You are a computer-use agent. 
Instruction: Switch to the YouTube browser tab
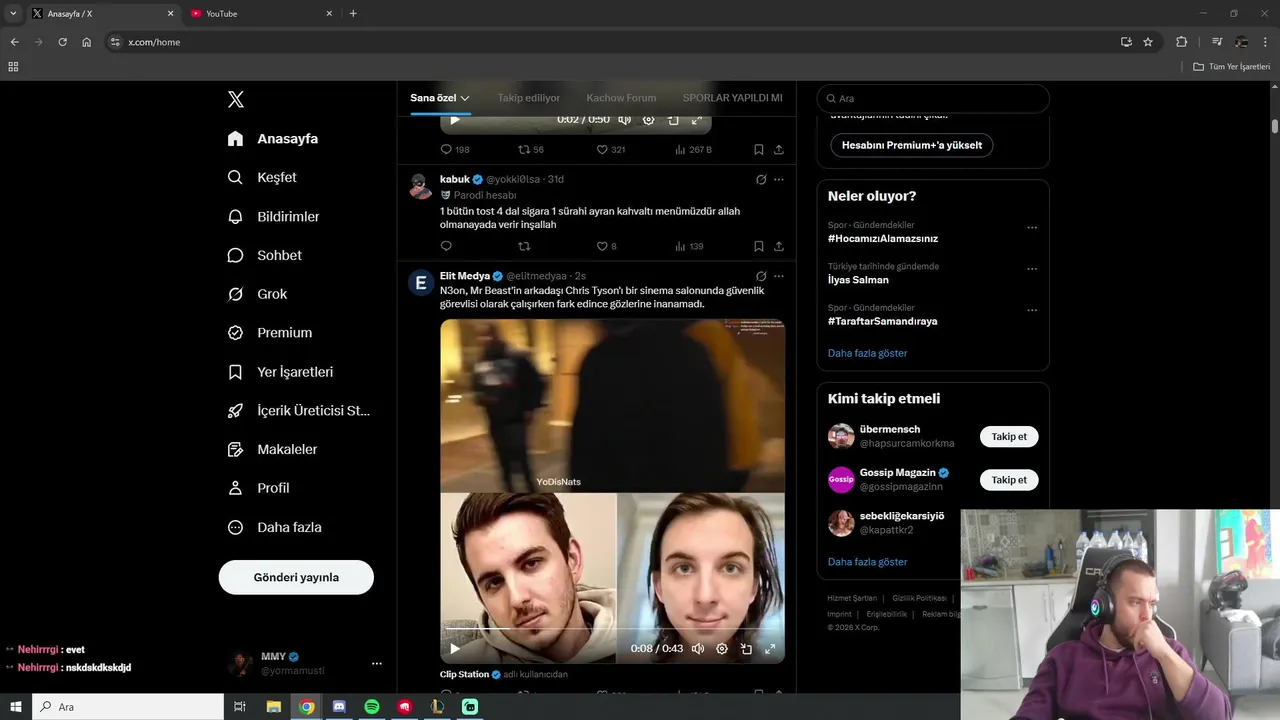tap(262, 14)
